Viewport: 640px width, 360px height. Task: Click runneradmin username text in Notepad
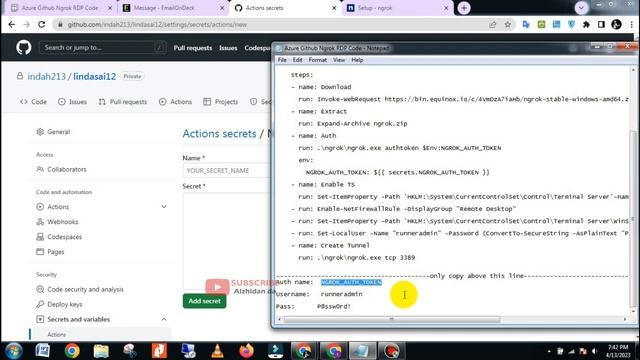pyautogui.click(x=342, y=294)
